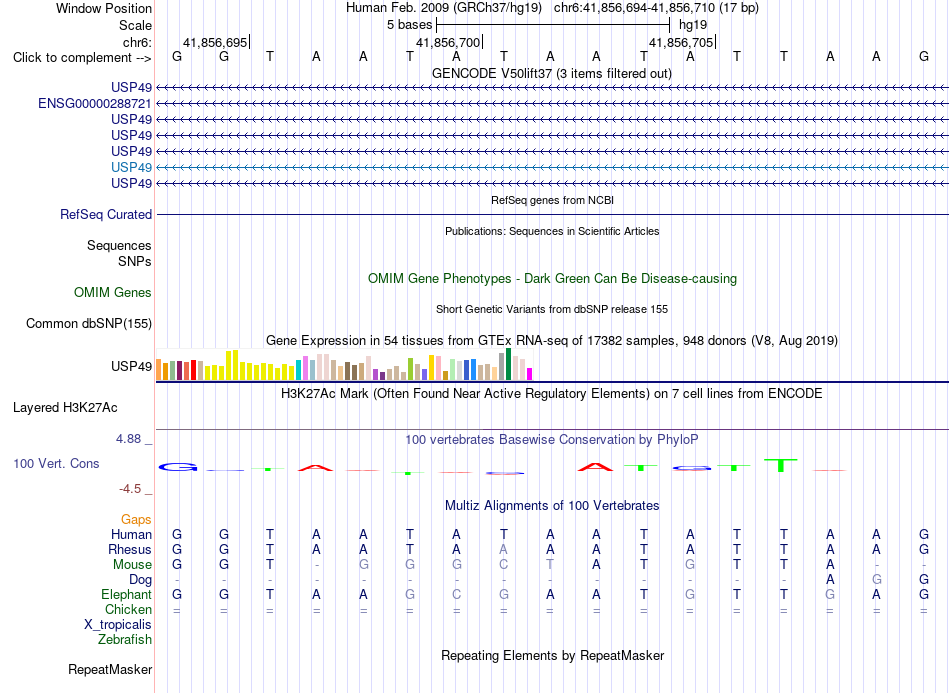950x693 pixels.
Task: Open GENCODE V50lift37 track title
Action: point(552,73)
